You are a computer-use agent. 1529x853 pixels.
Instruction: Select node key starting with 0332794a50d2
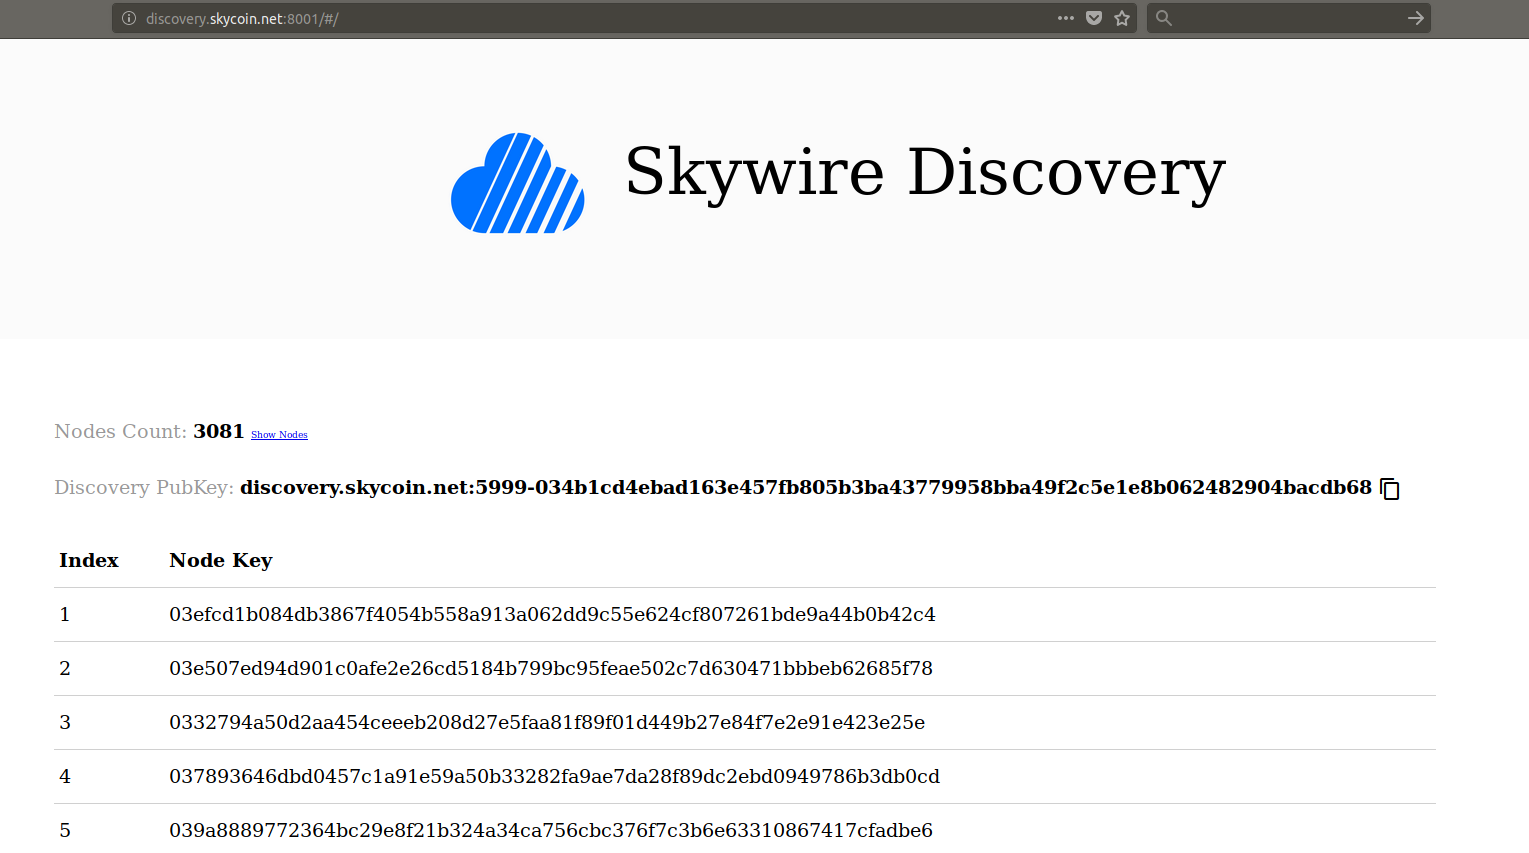click(547, 722)
